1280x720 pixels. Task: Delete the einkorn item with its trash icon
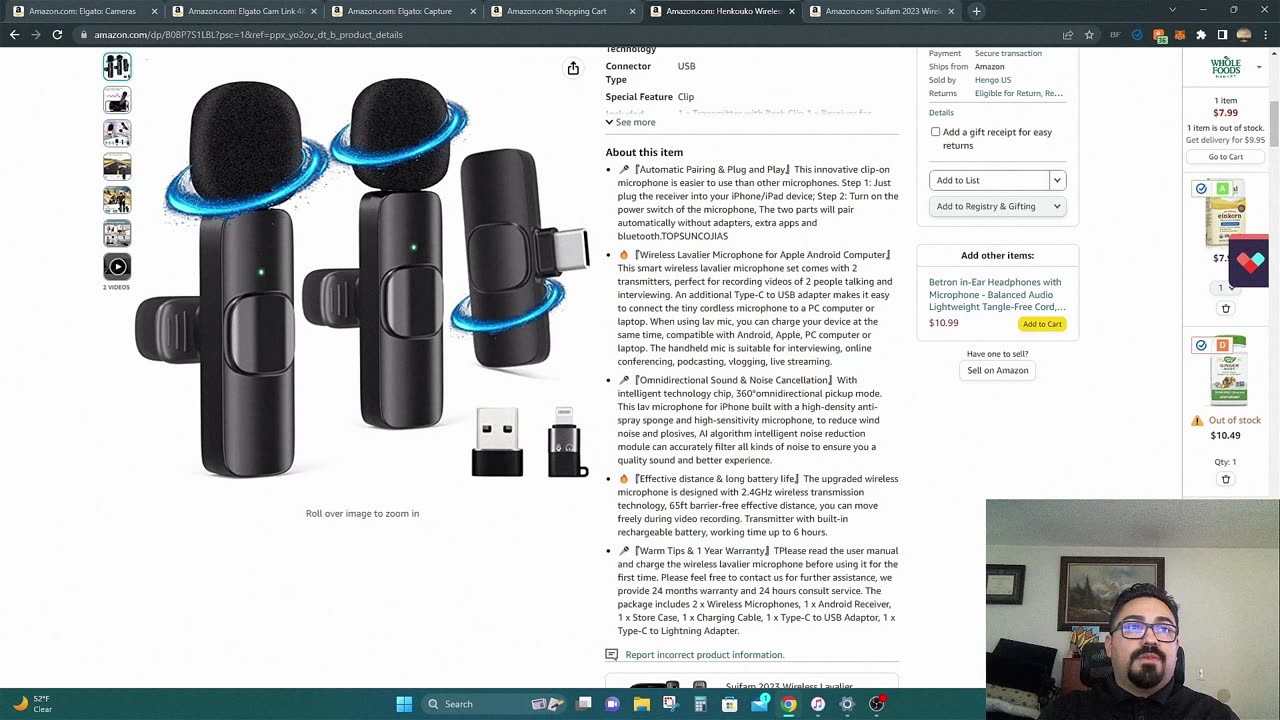click(1226, 308)
